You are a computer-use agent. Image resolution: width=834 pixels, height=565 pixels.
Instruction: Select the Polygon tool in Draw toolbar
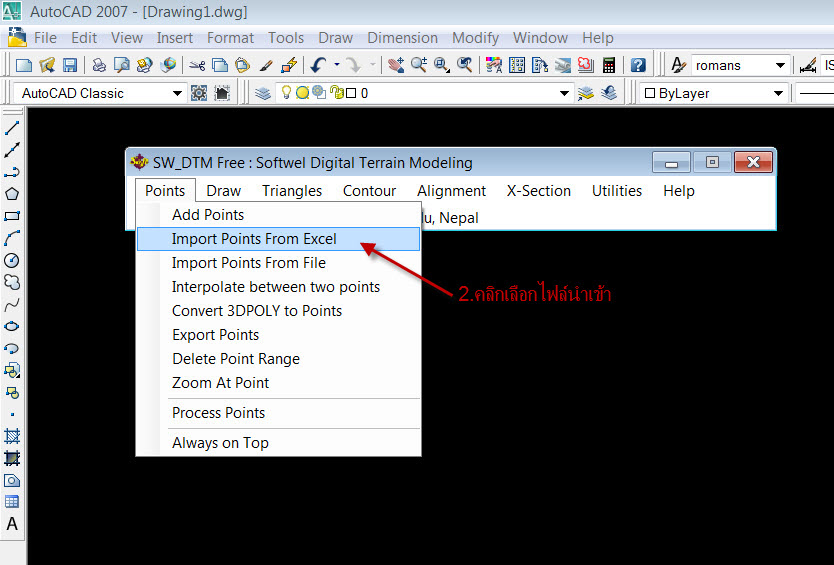tap(12, 194)
